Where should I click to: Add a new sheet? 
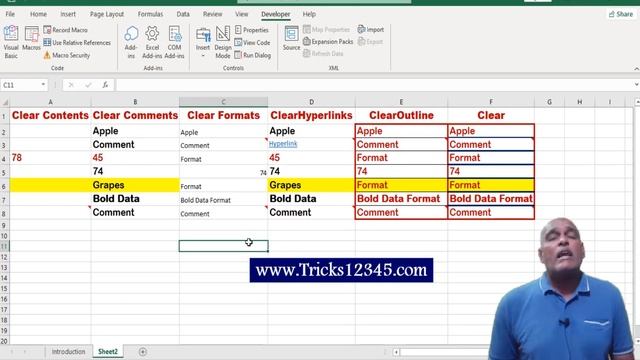click(142, 351)
